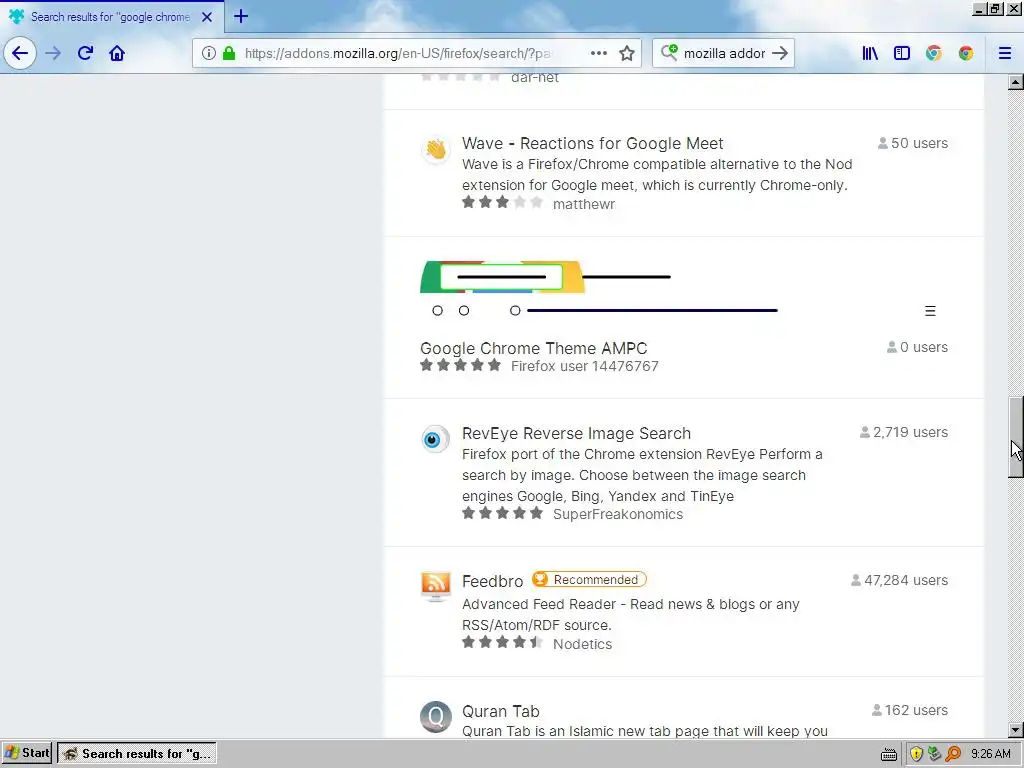
Task: Click the 162 users count
Action: point(910,710)
